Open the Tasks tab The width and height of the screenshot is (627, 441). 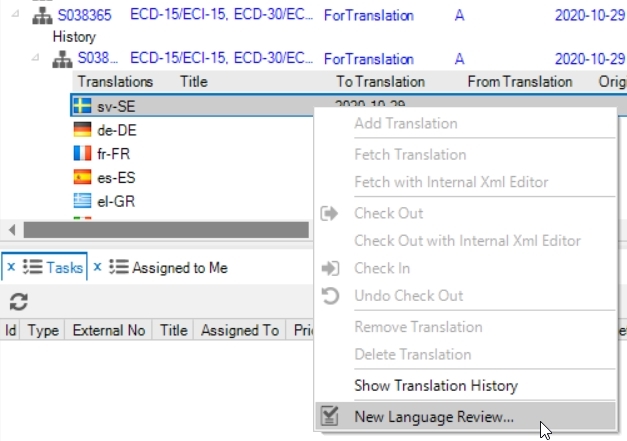point(64,267)
